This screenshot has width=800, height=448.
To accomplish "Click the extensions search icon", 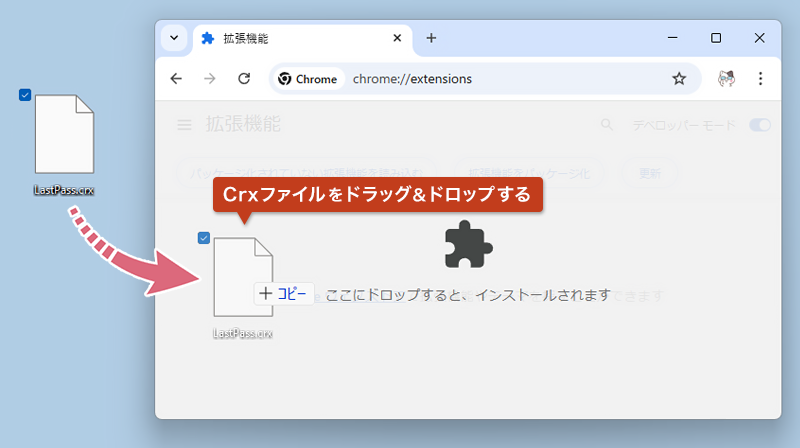I will pos(607,125).
